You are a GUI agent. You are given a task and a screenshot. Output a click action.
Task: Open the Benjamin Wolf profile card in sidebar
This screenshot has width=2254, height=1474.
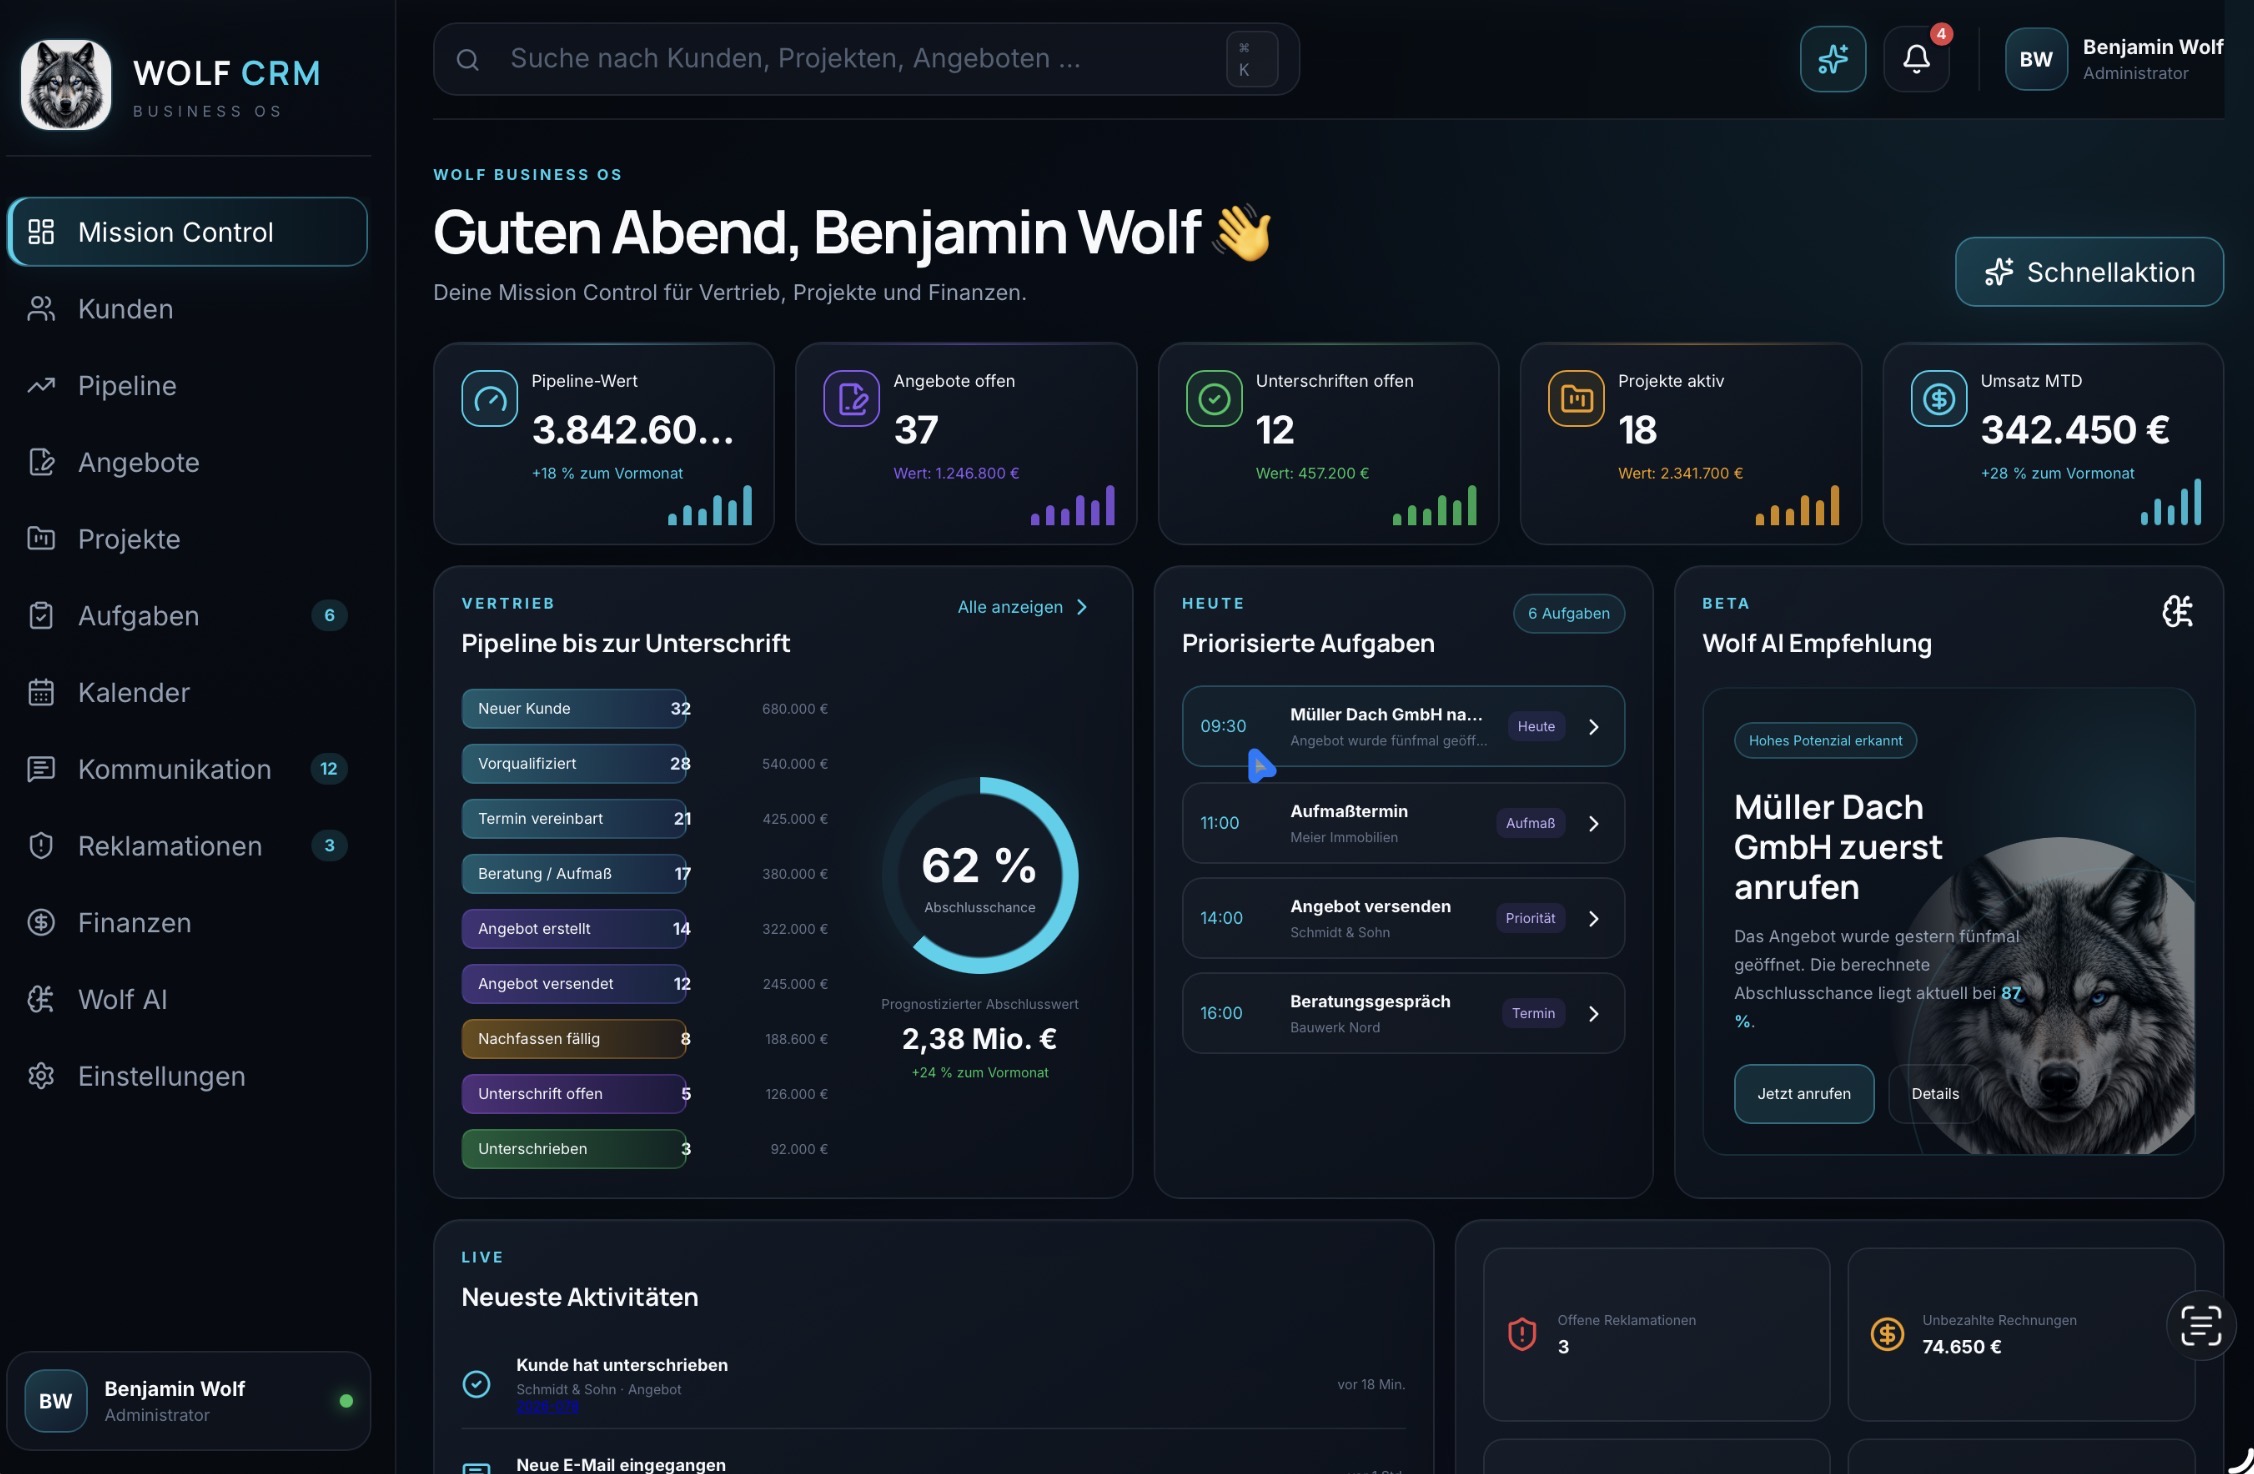point(188,1401)
